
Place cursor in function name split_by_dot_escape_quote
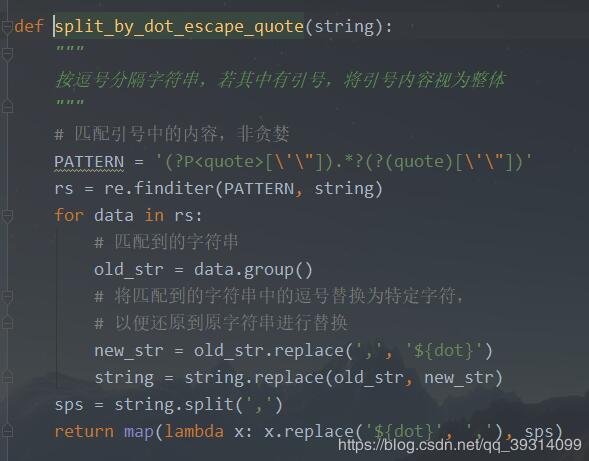[x=179, y=27]
